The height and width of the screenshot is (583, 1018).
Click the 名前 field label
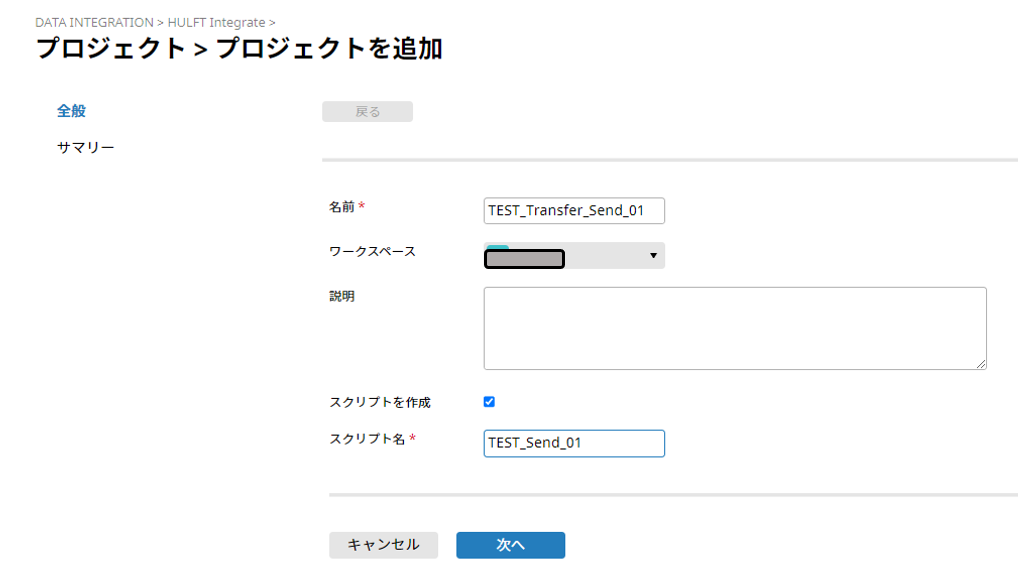coord(341,207)
